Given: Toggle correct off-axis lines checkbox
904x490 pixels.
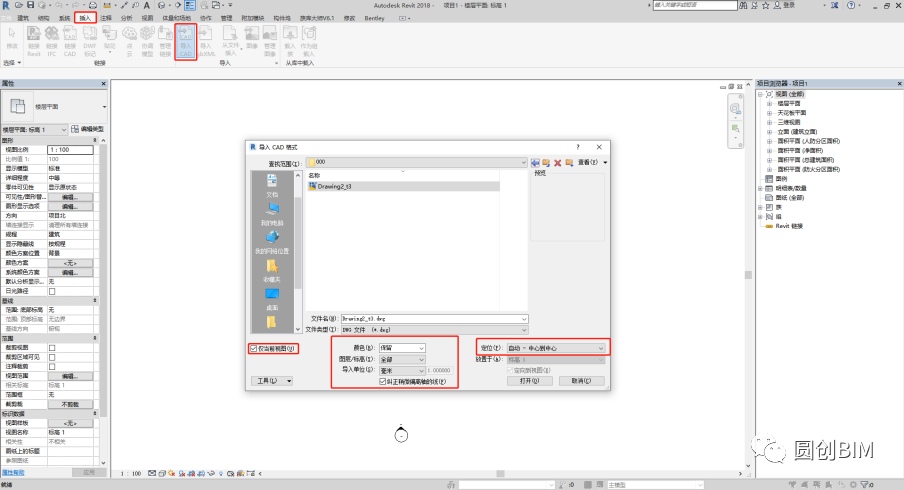Looking at the screenshot, I should pyautogui.click(x=383, y=382).
